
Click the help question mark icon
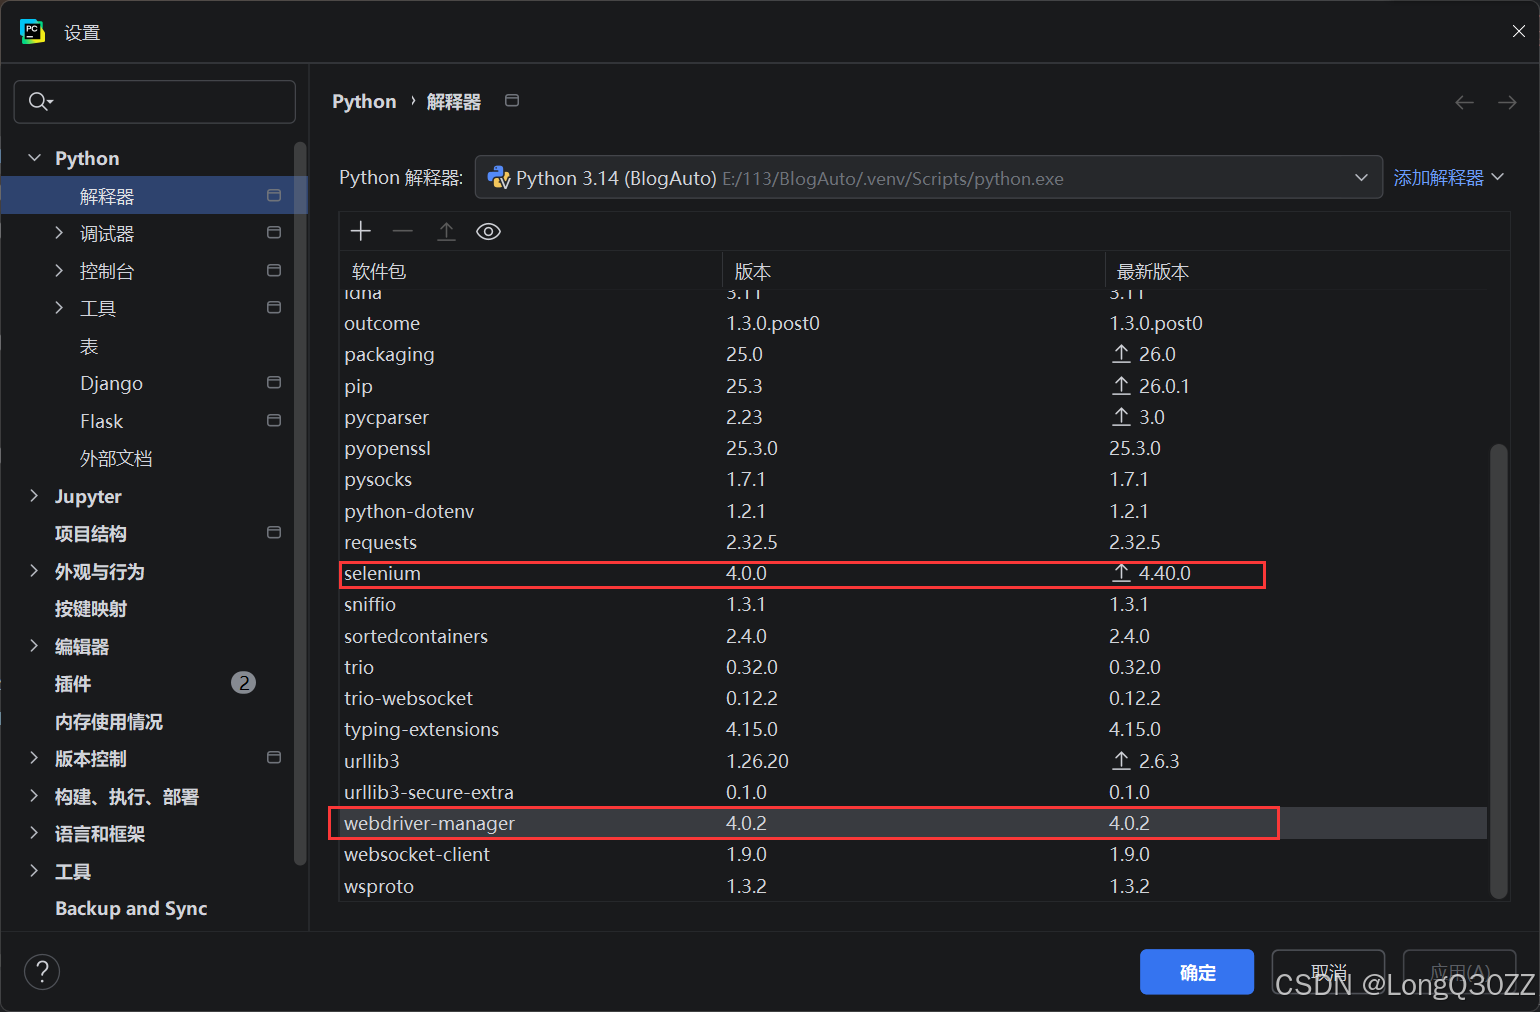(42, 971)
